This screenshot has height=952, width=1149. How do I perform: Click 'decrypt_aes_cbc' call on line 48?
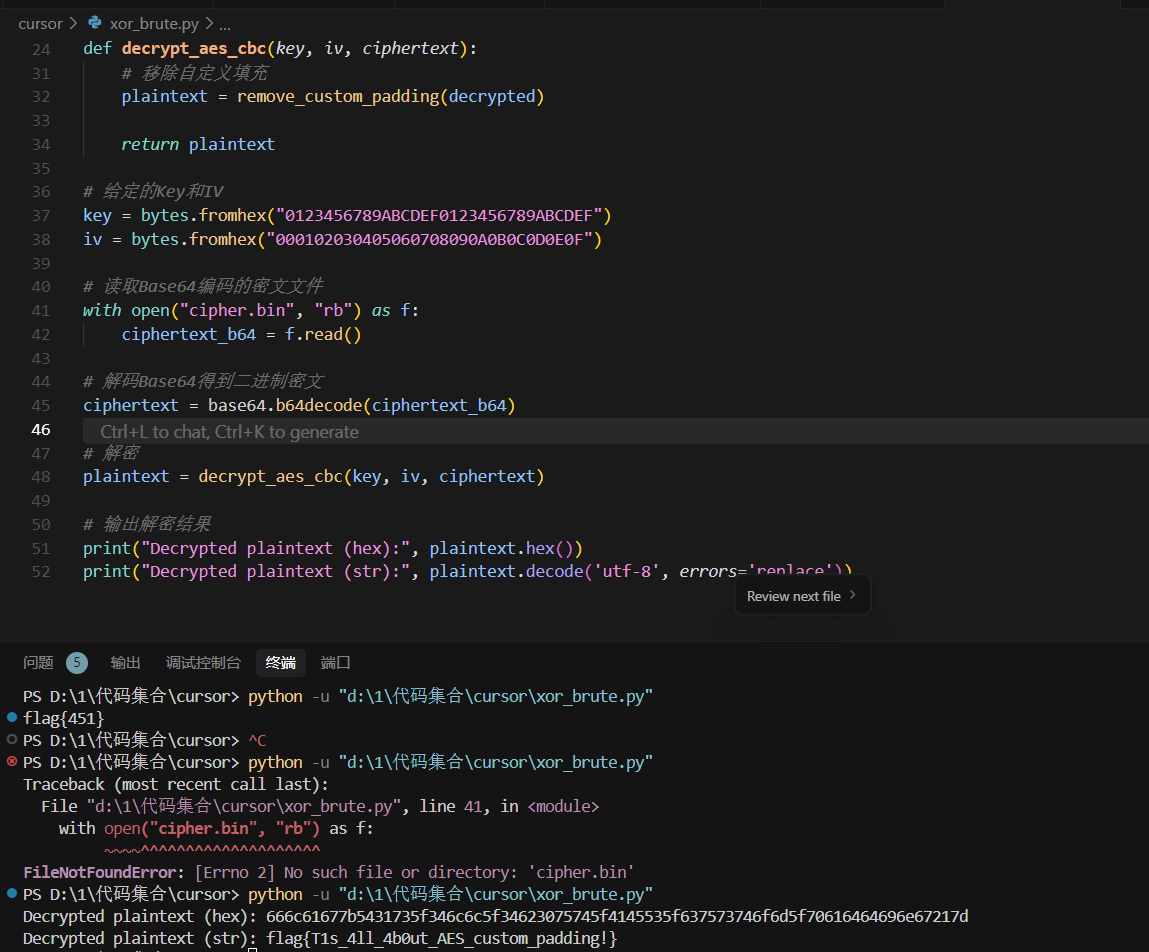(x=270, y=476)
